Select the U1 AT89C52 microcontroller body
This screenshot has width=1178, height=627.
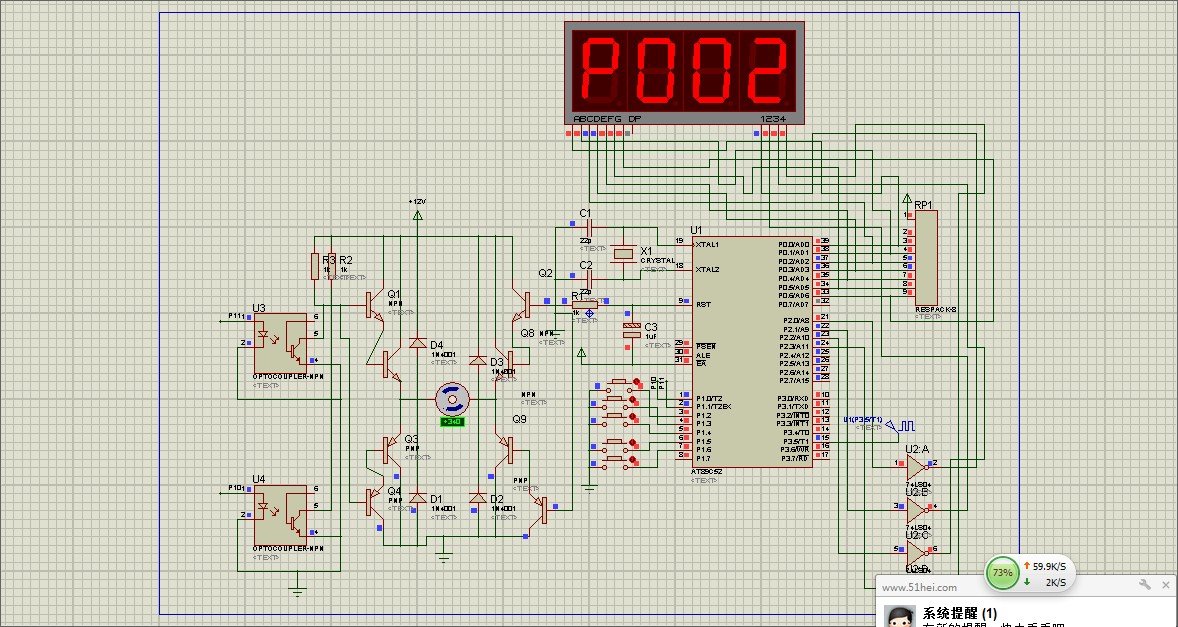tap(752, 351)
